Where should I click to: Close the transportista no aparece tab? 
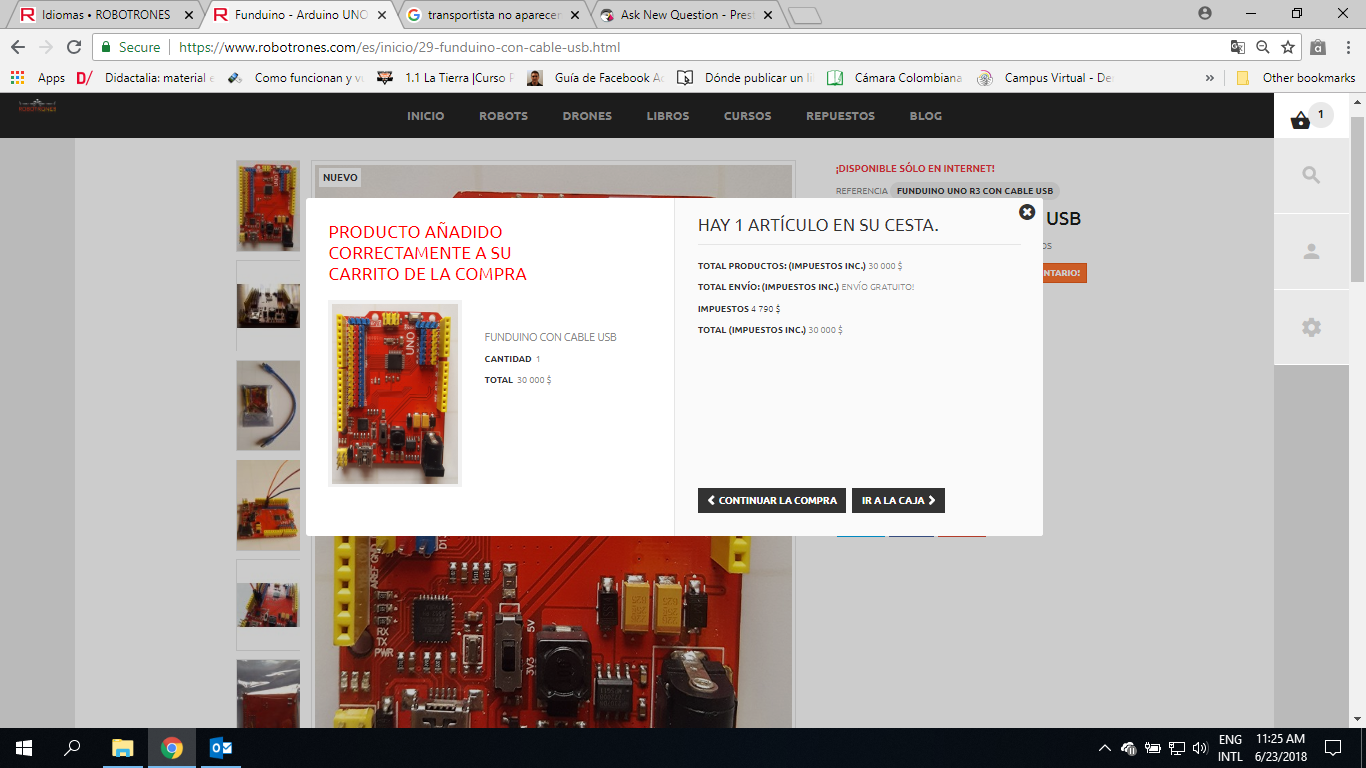click(x=574, y=15)
